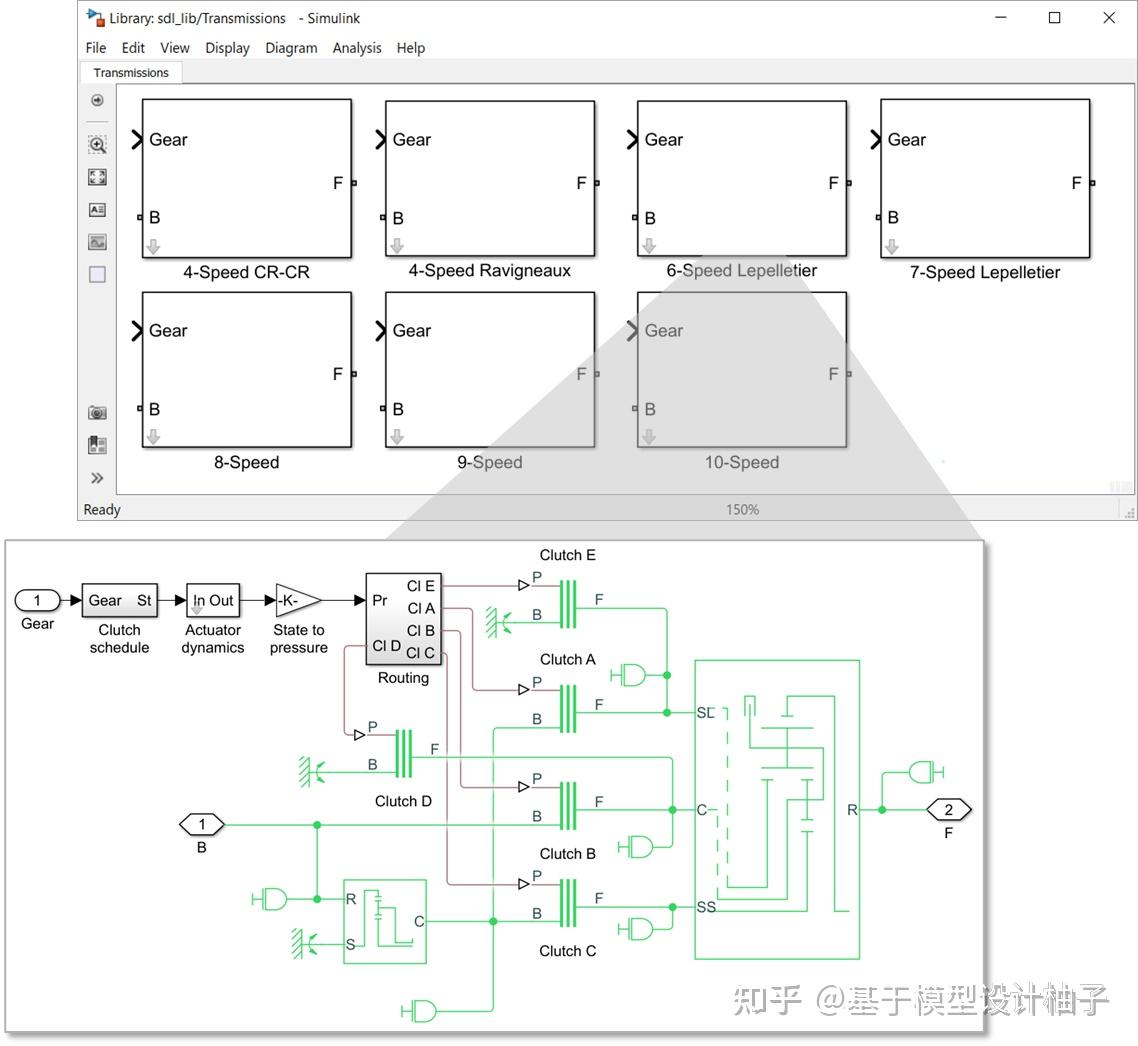Select the 7-Speed Lepelletier block
Image resolution: width=1138 pixels, height=1046 pixels.
(x=983, y=180)
